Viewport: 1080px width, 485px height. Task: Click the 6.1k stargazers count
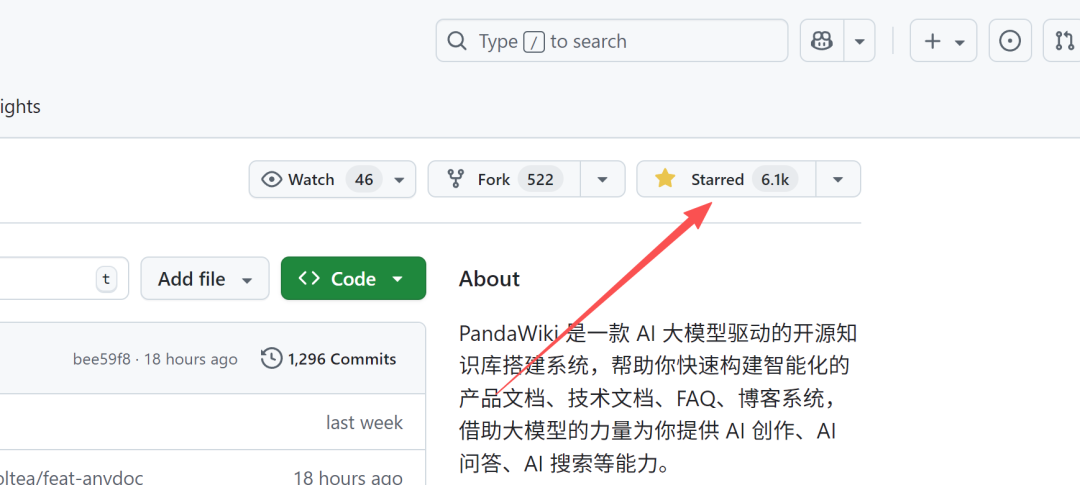point(775,179)
